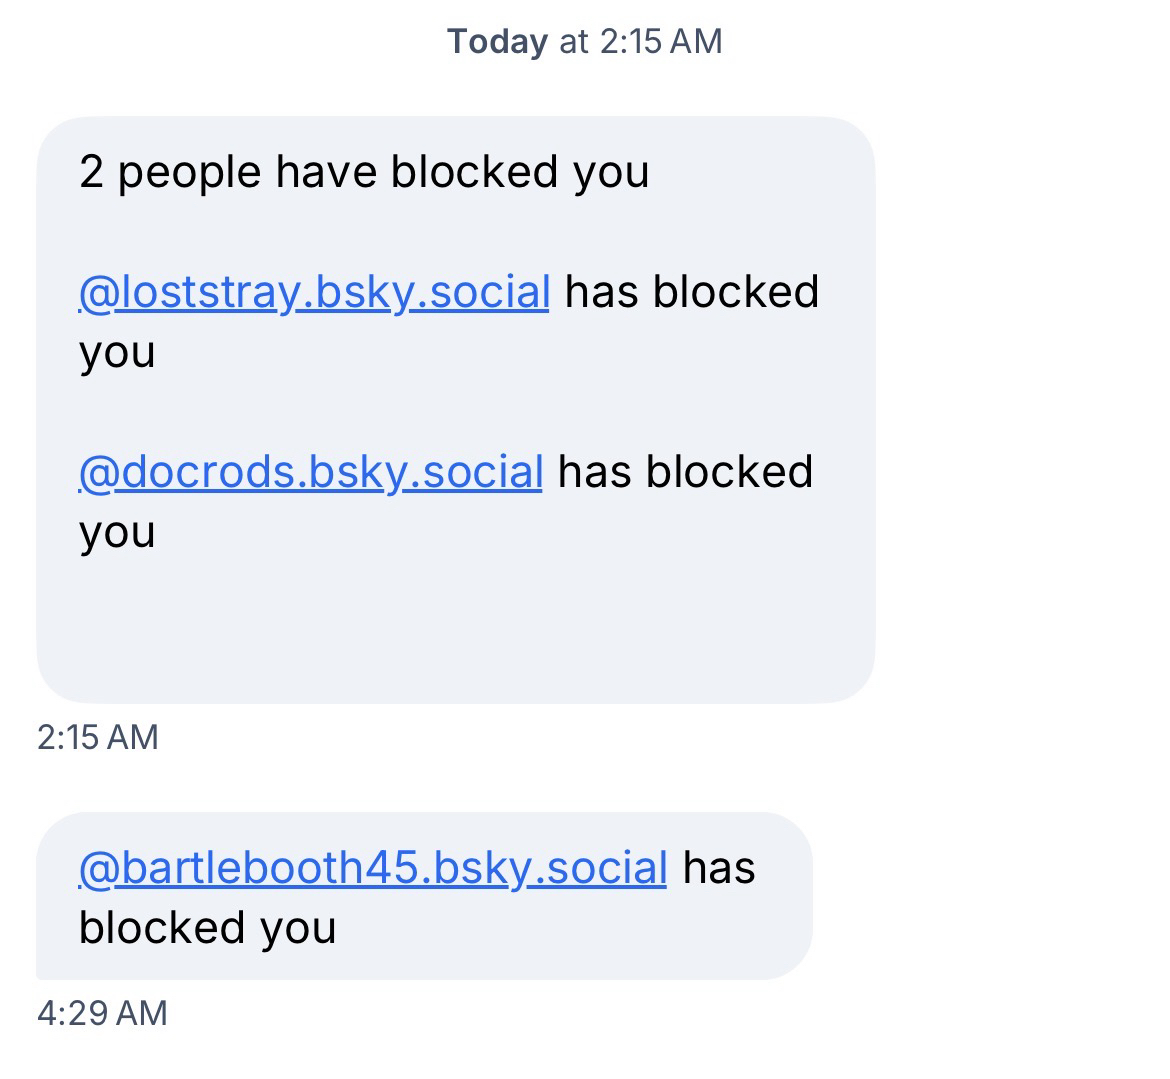1170x1079 pixels.
Task: Click the "at 2:15 AM" header time
Action: 641,42
